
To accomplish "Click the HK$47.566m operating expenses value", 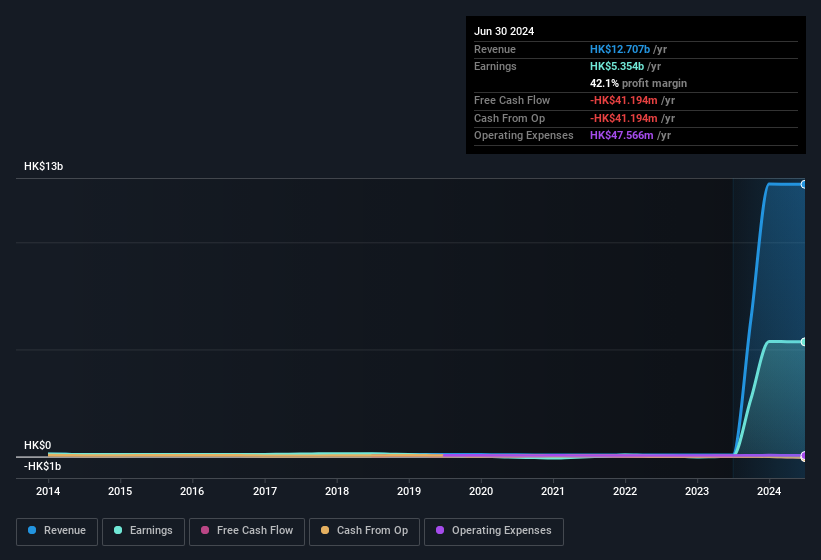I will pos(622,136).
